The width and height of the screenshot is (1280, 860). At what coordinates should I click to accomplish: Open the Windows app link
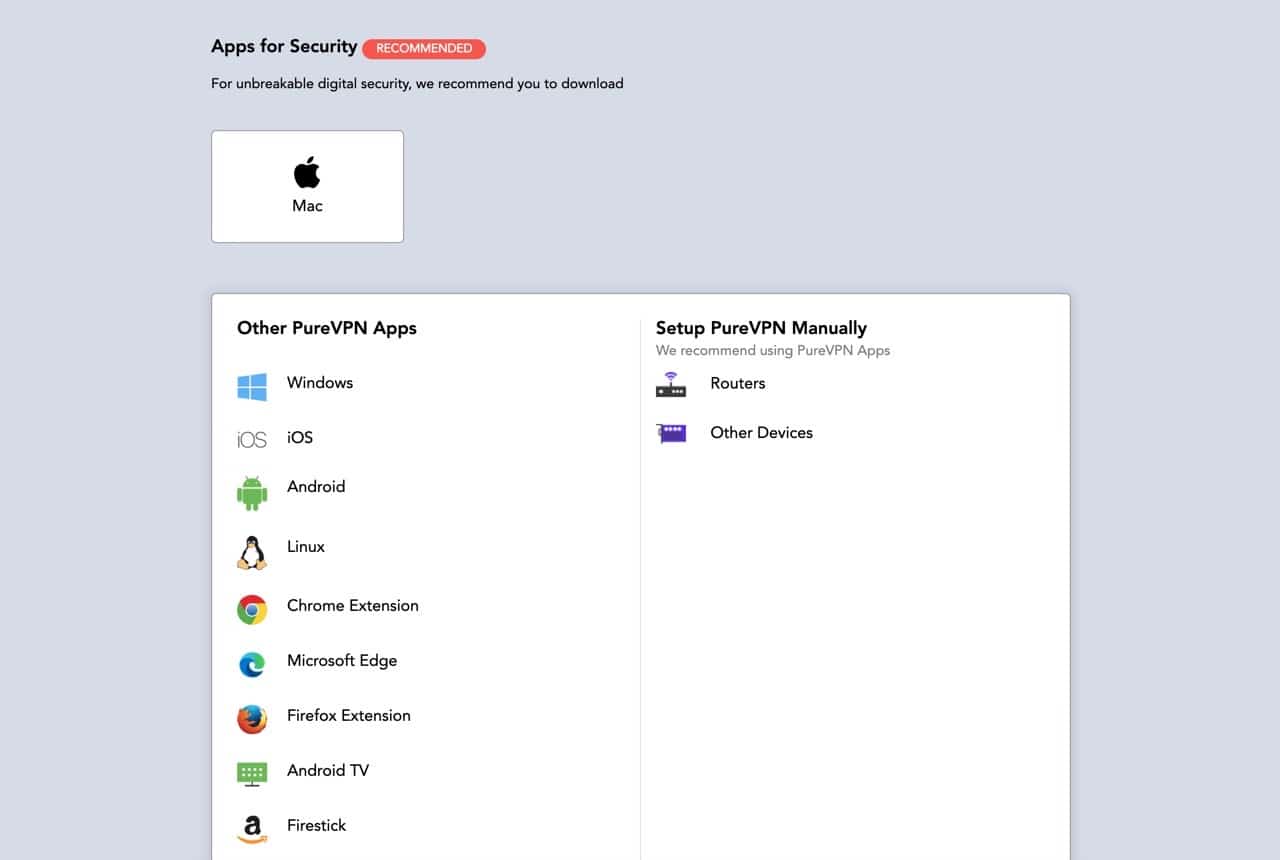(320, 383)
